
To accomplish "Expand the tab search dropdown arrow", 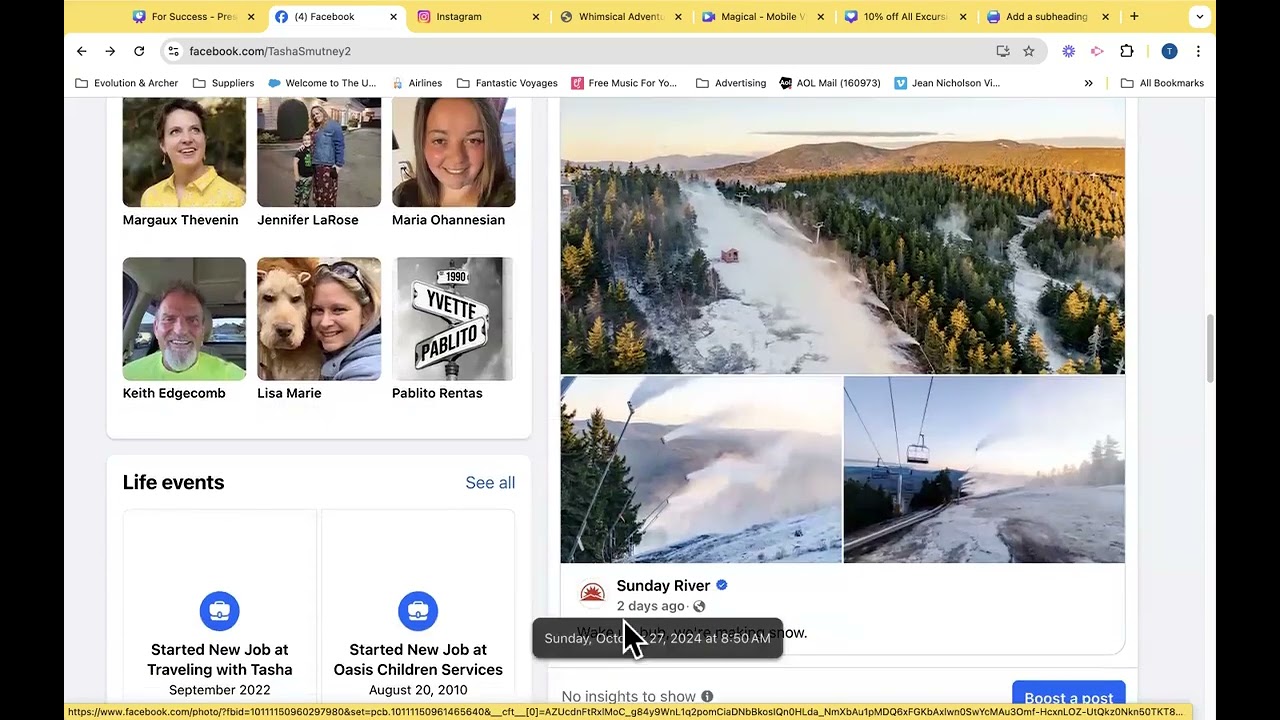I will click(x=1200, y=16).
